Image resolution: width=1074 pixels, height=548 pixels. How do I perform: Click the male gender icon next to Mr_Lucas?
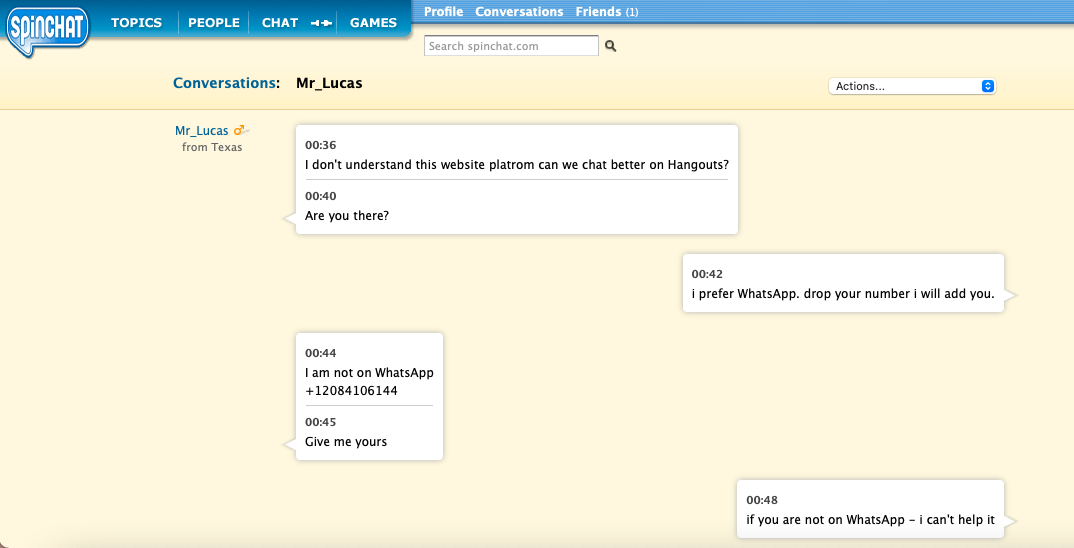240,130
